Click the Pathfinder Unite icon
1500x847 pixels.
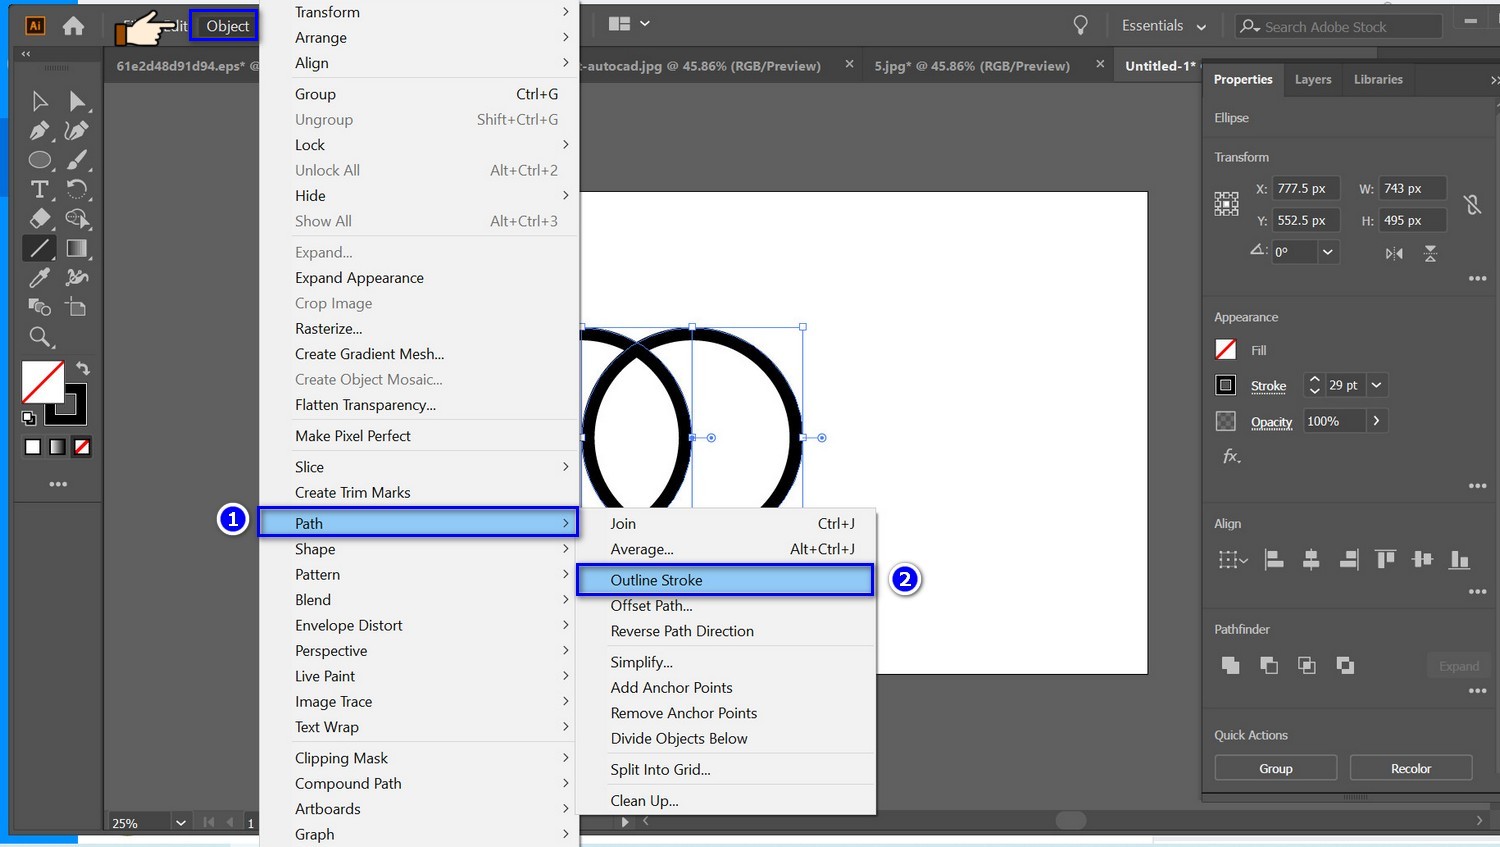tap(1231, 665)
